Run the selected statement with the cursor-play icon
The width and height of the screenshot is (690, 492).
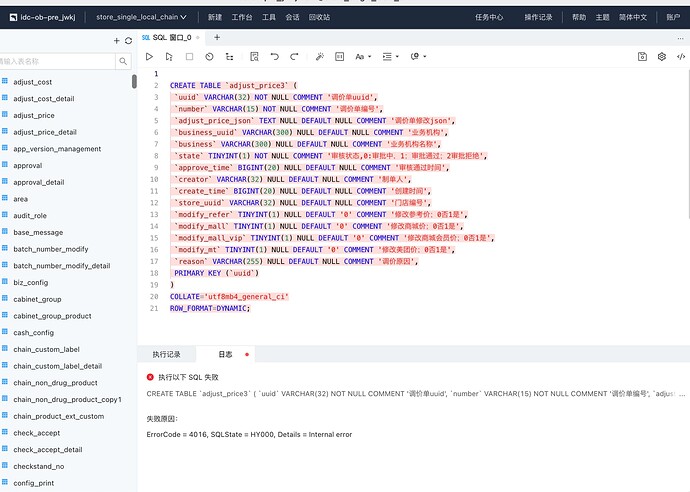click(169, 56)
